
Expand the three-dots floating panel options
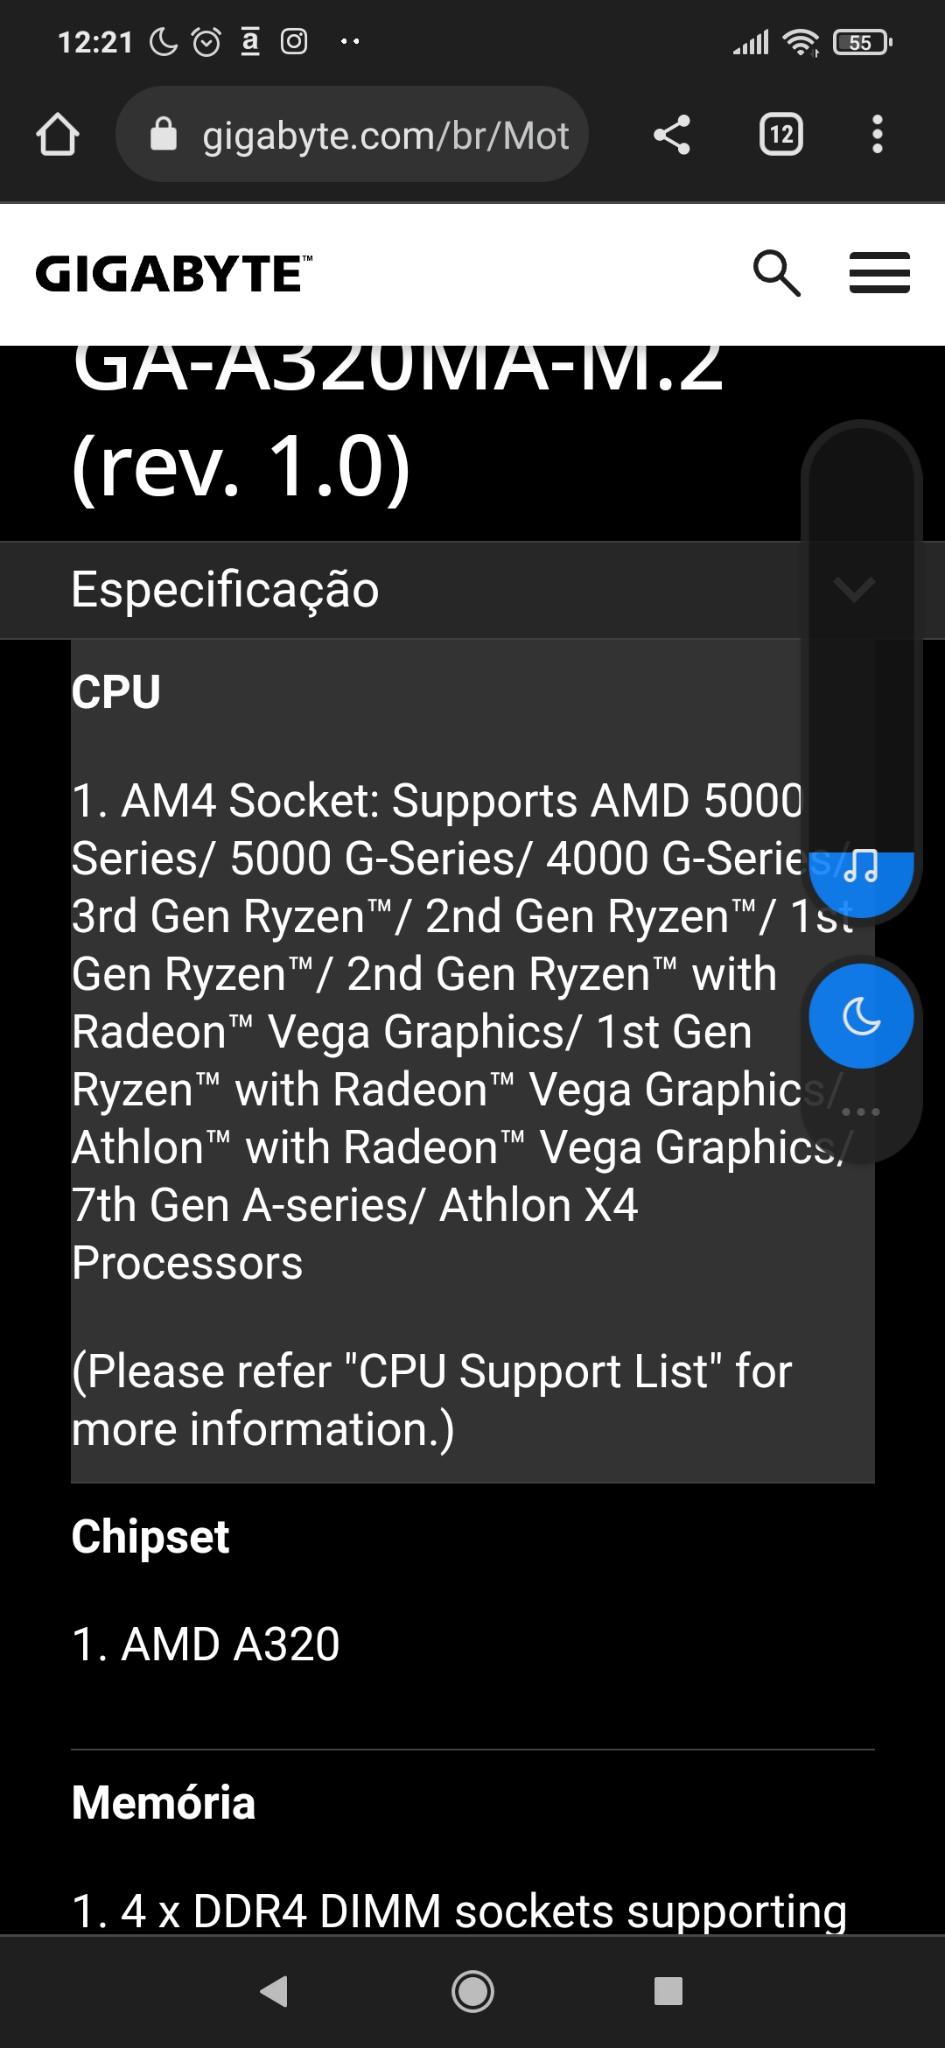point(861,1111)
